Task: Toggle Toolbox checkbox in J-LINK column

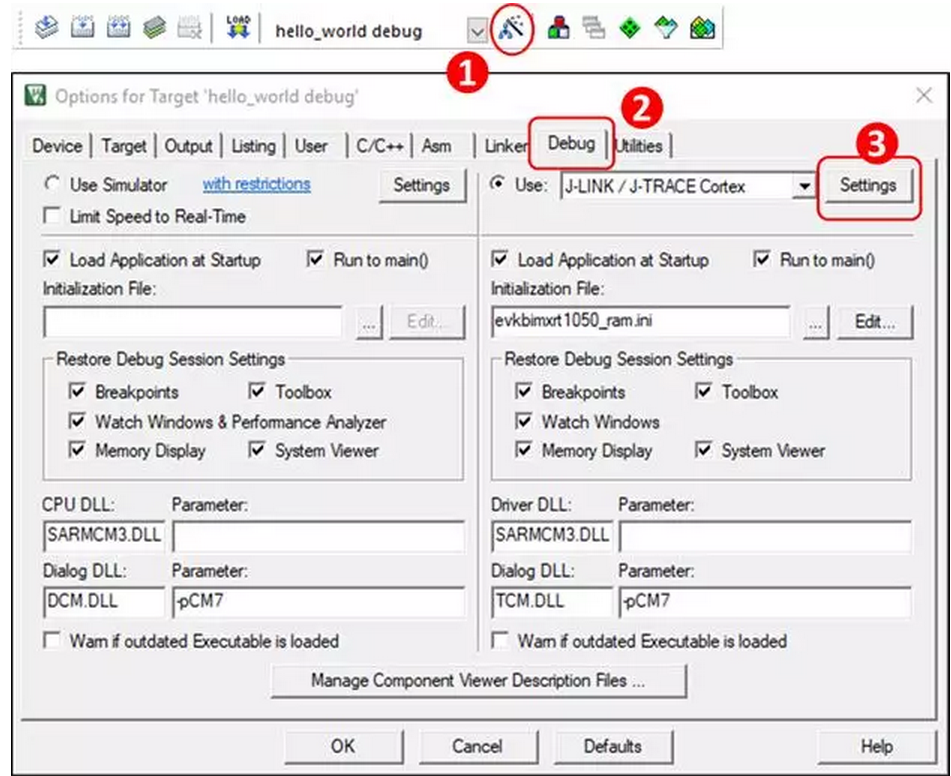Action: coord(704,391)
